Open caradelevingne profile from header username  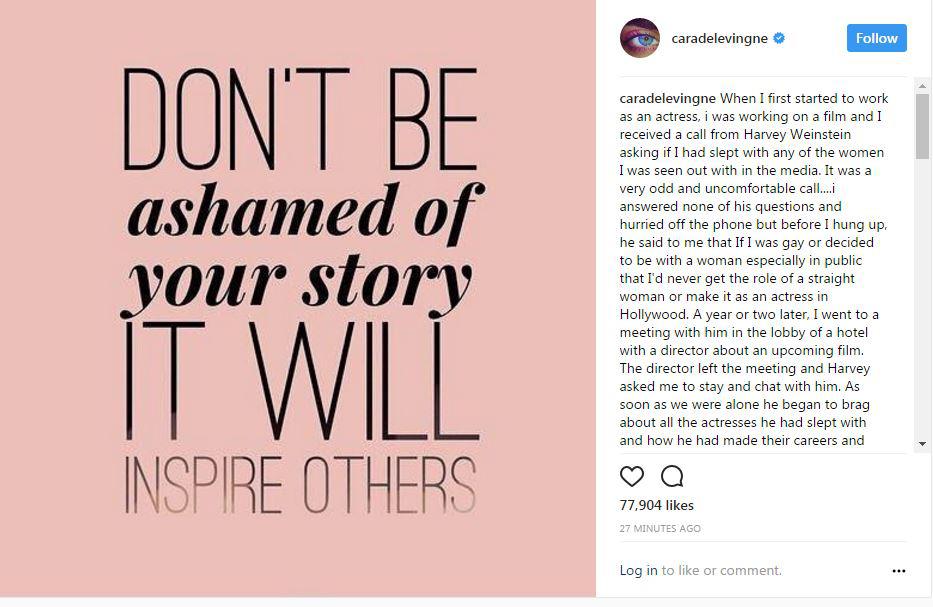719,38
